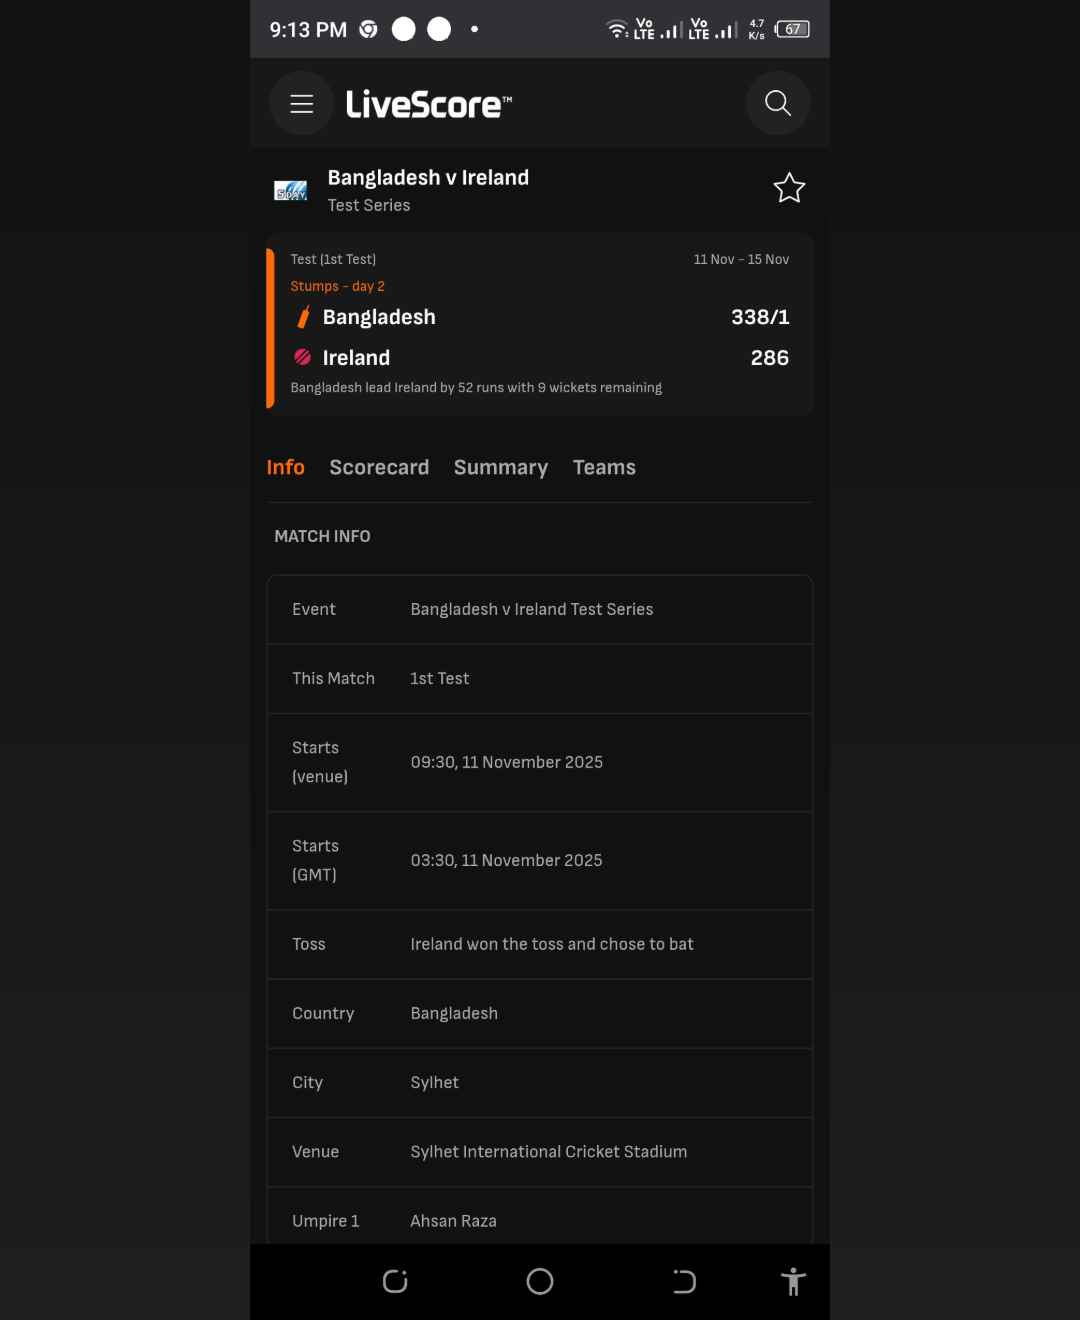
Task: Switch to the Scorecard tab
Action: (379, 467)
